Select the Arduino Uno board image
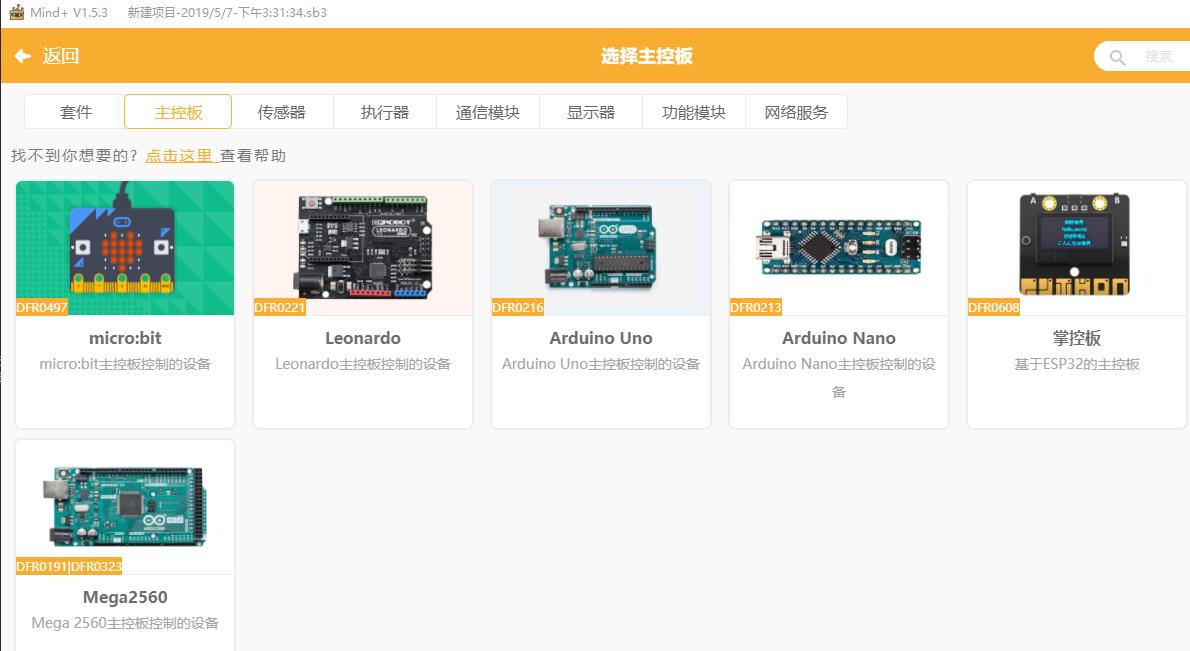This screenshot has width=1190, height=651. [x=601, y=247]
